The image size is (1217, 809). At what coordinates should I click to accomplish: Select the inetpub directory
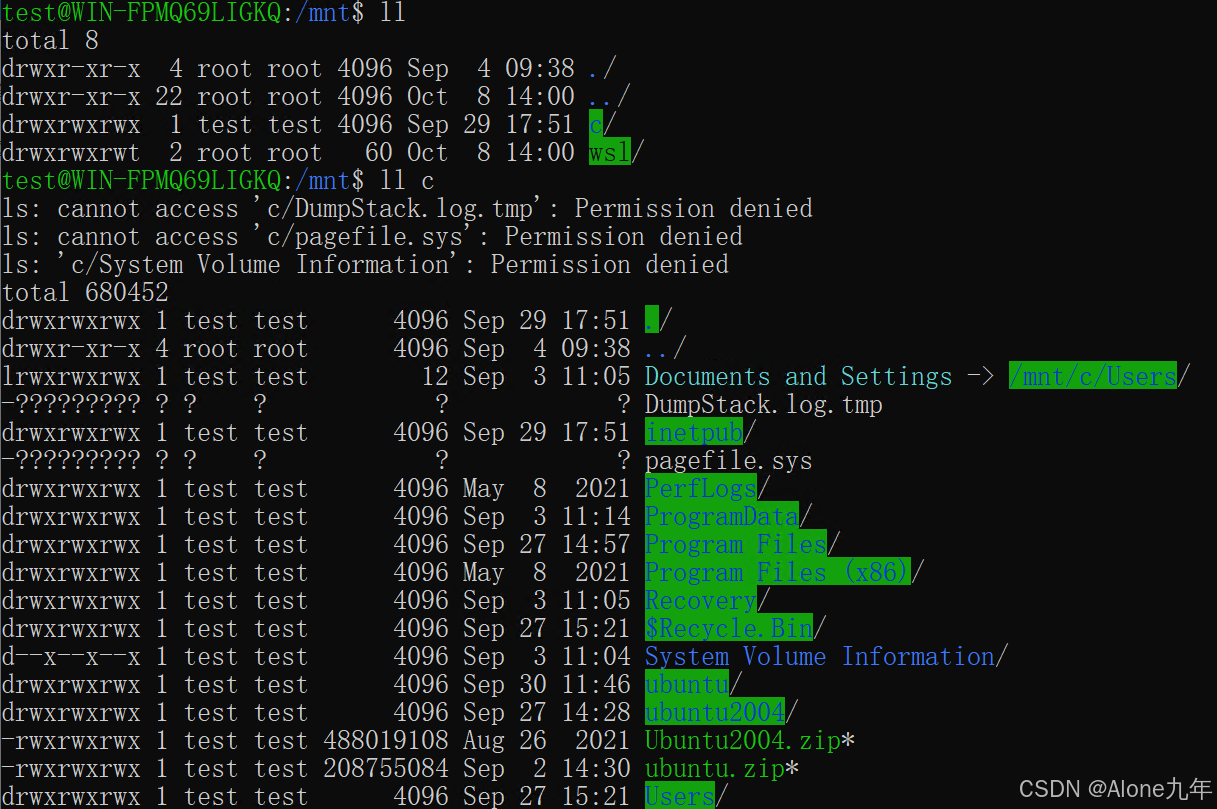(x=693, y=432)
